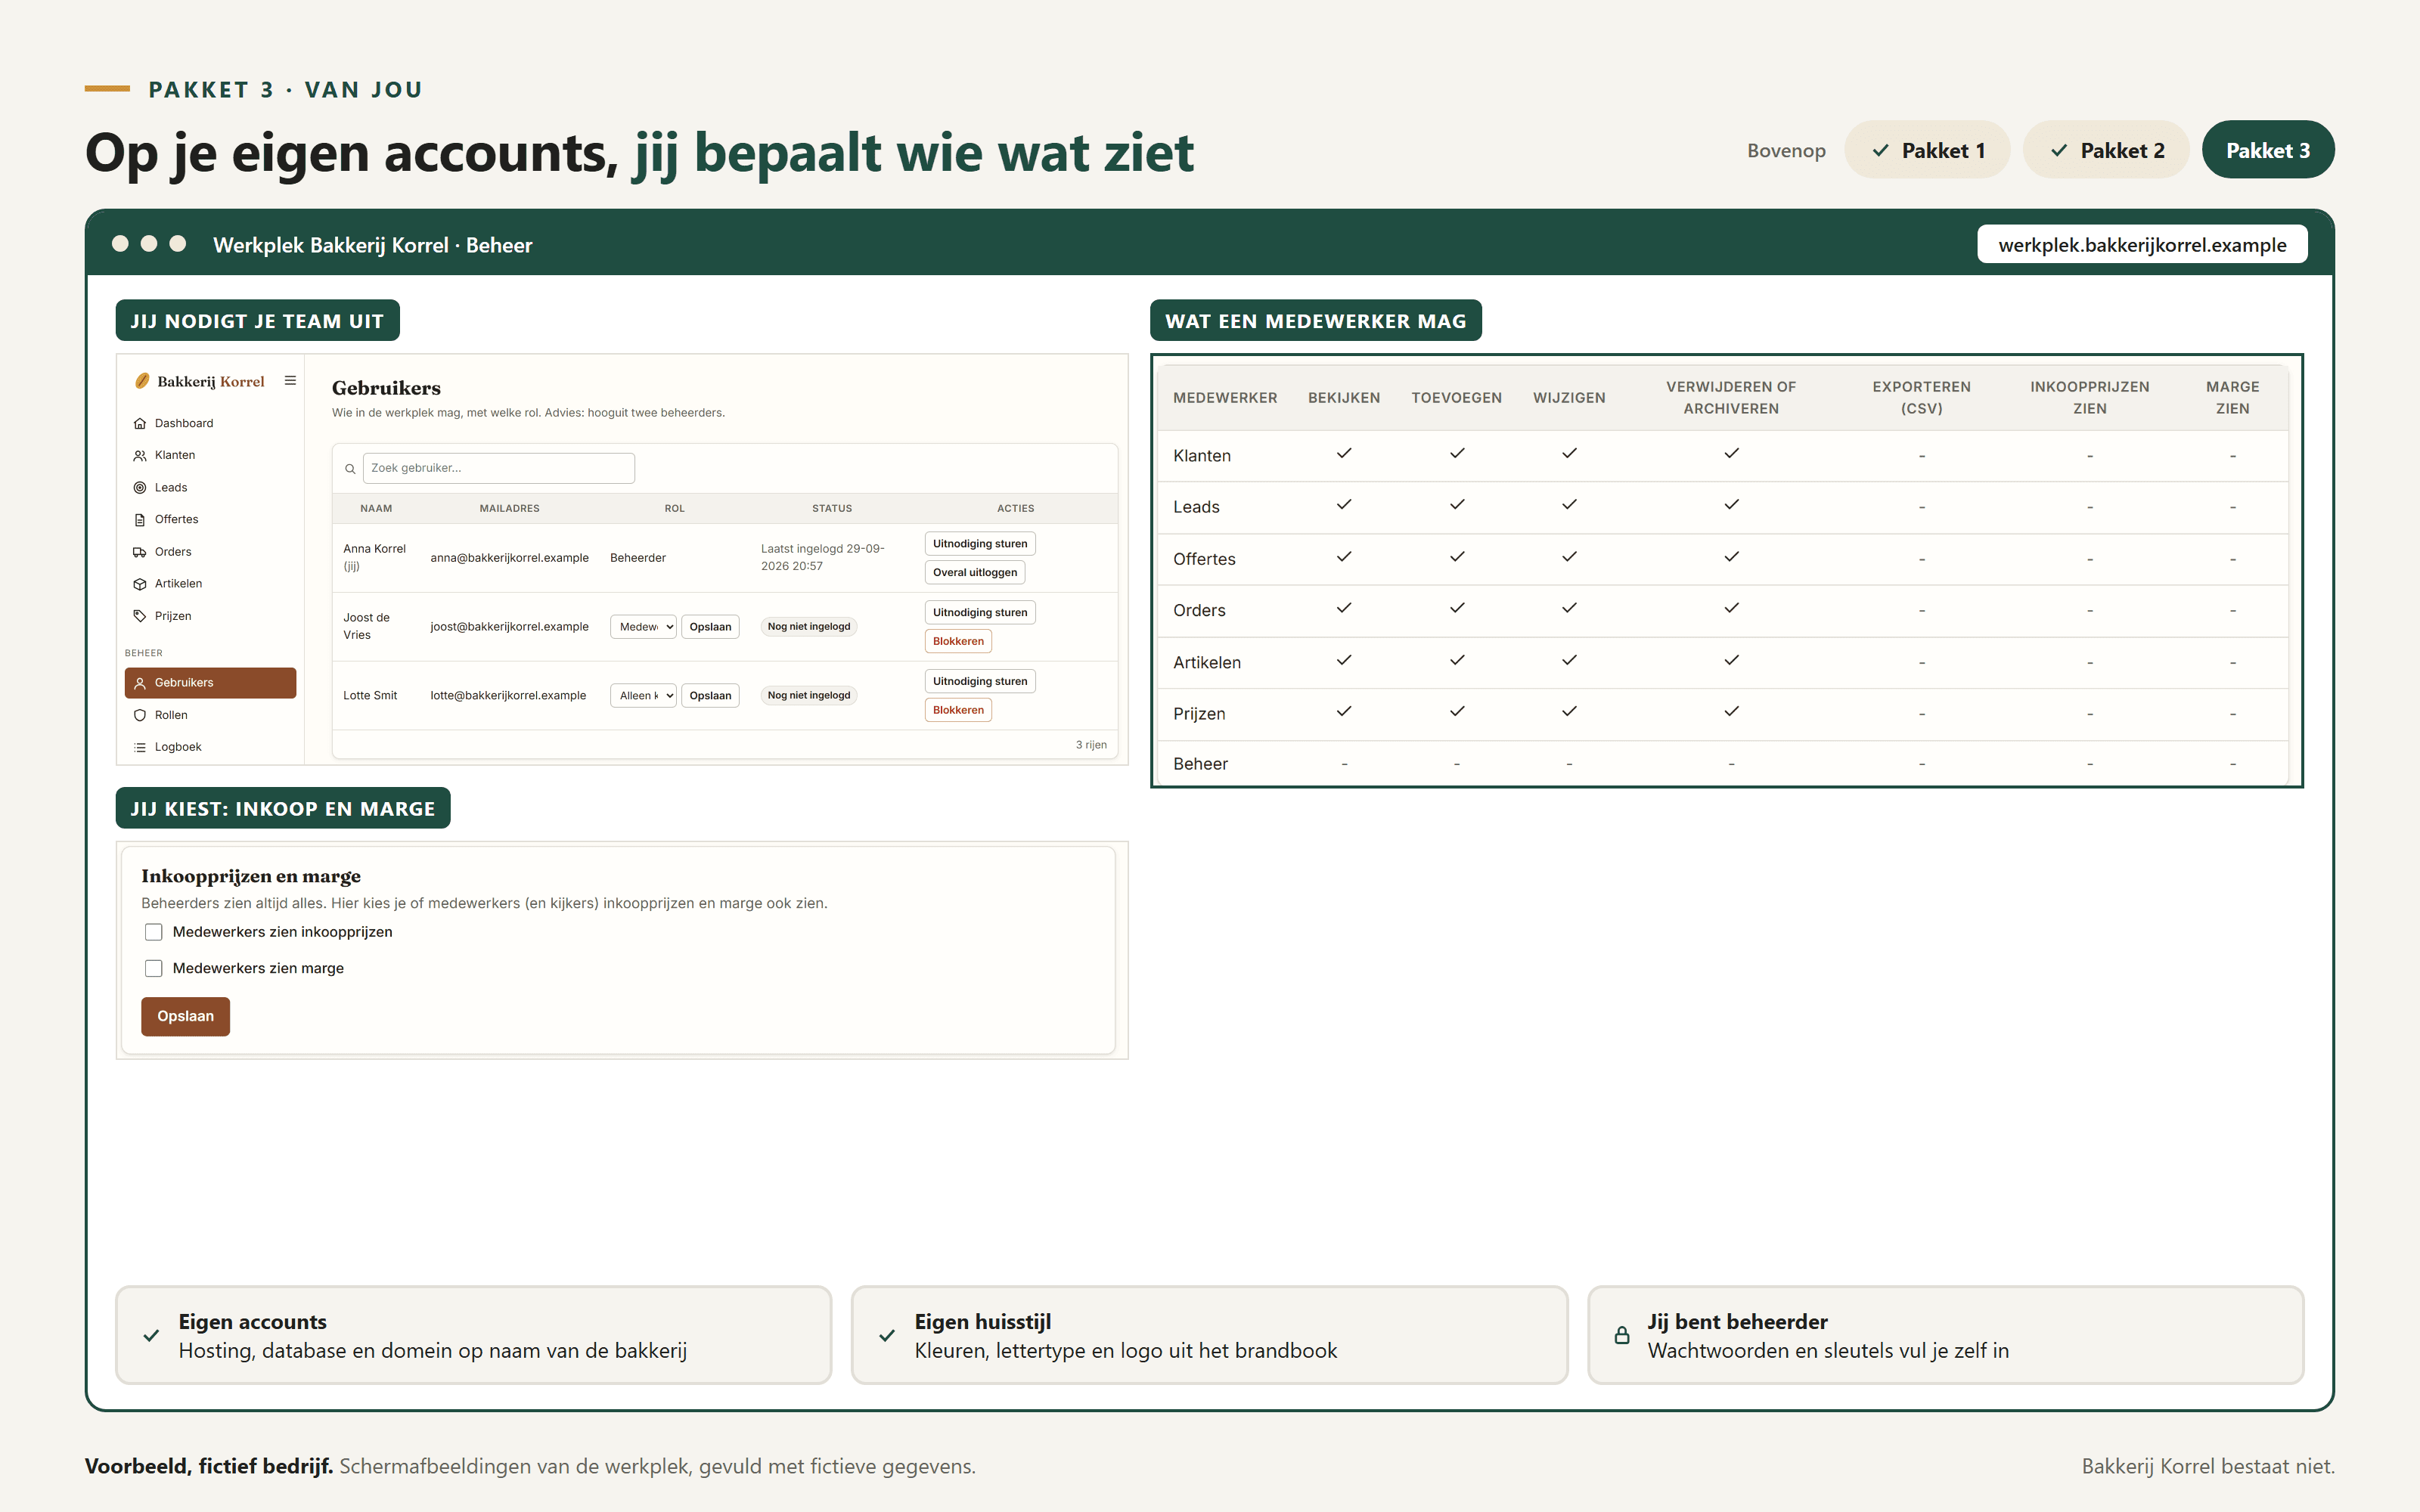The width and height of the screenshot is (2420, 1512).
Task: Click the Beheer row label in permissions table
Action: (x=1200, y=764)
